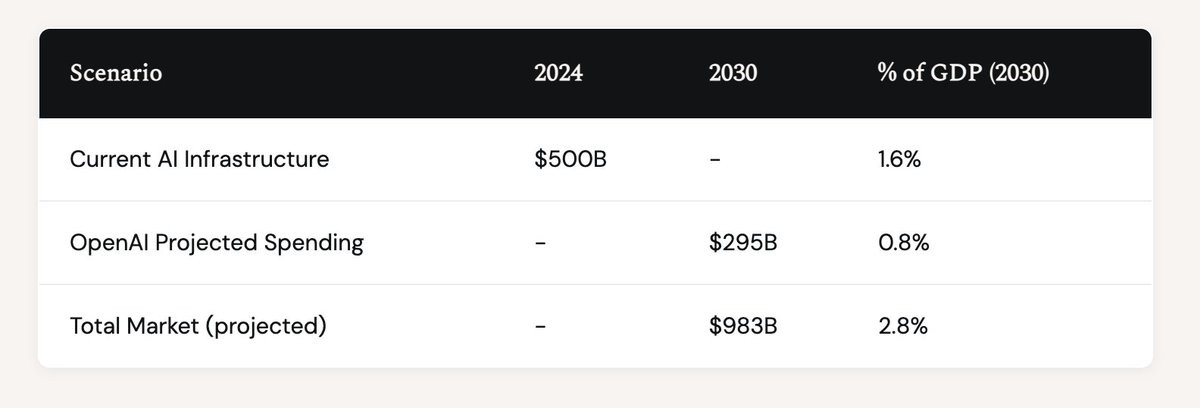Screen dimensions: 1200x408
Task: Click the Scenario column header
Action: [116, 74]
